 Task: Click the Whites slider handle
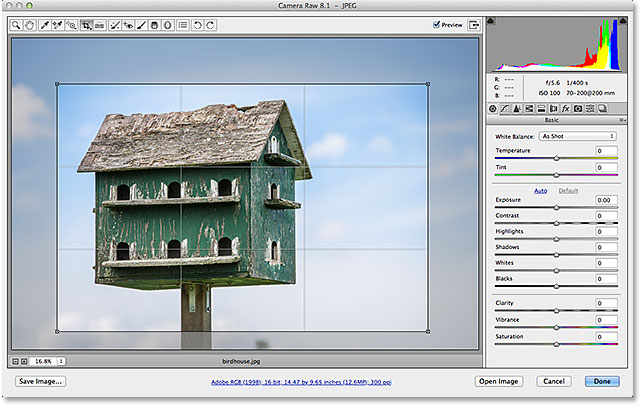tap(556, 271)
